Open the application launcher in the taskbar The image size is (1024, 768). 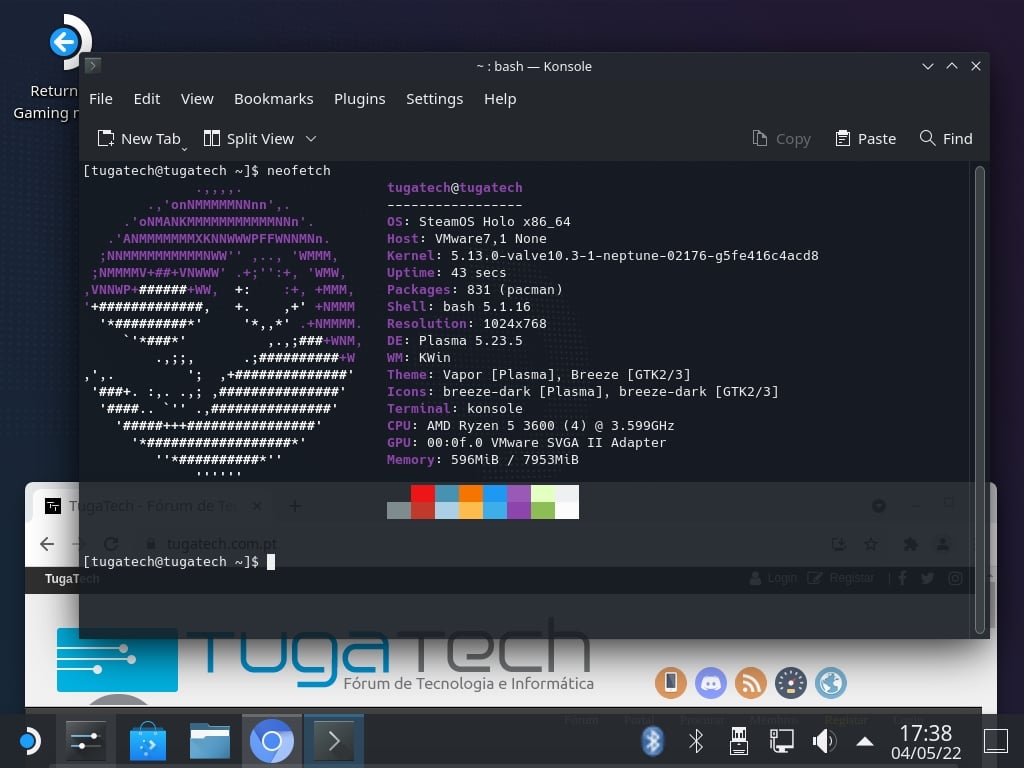pyautogui.click(x=29, y=741)
